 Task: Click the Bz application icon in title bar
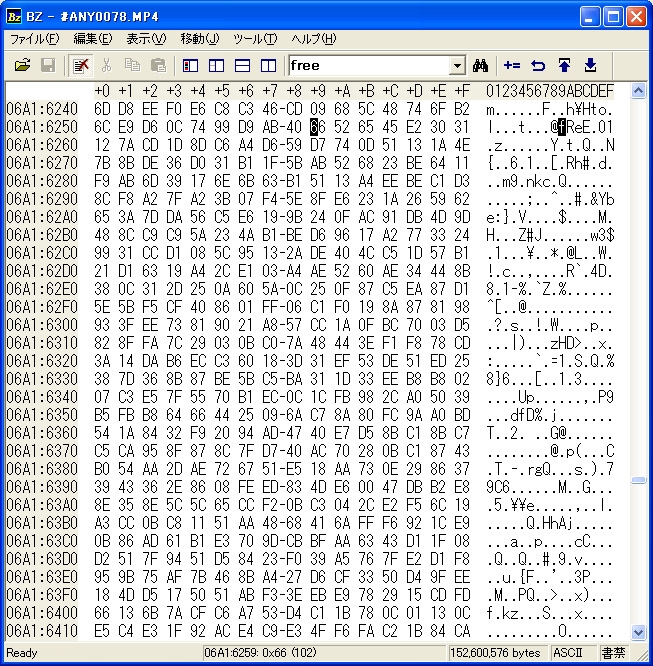[x=14, y=17]
